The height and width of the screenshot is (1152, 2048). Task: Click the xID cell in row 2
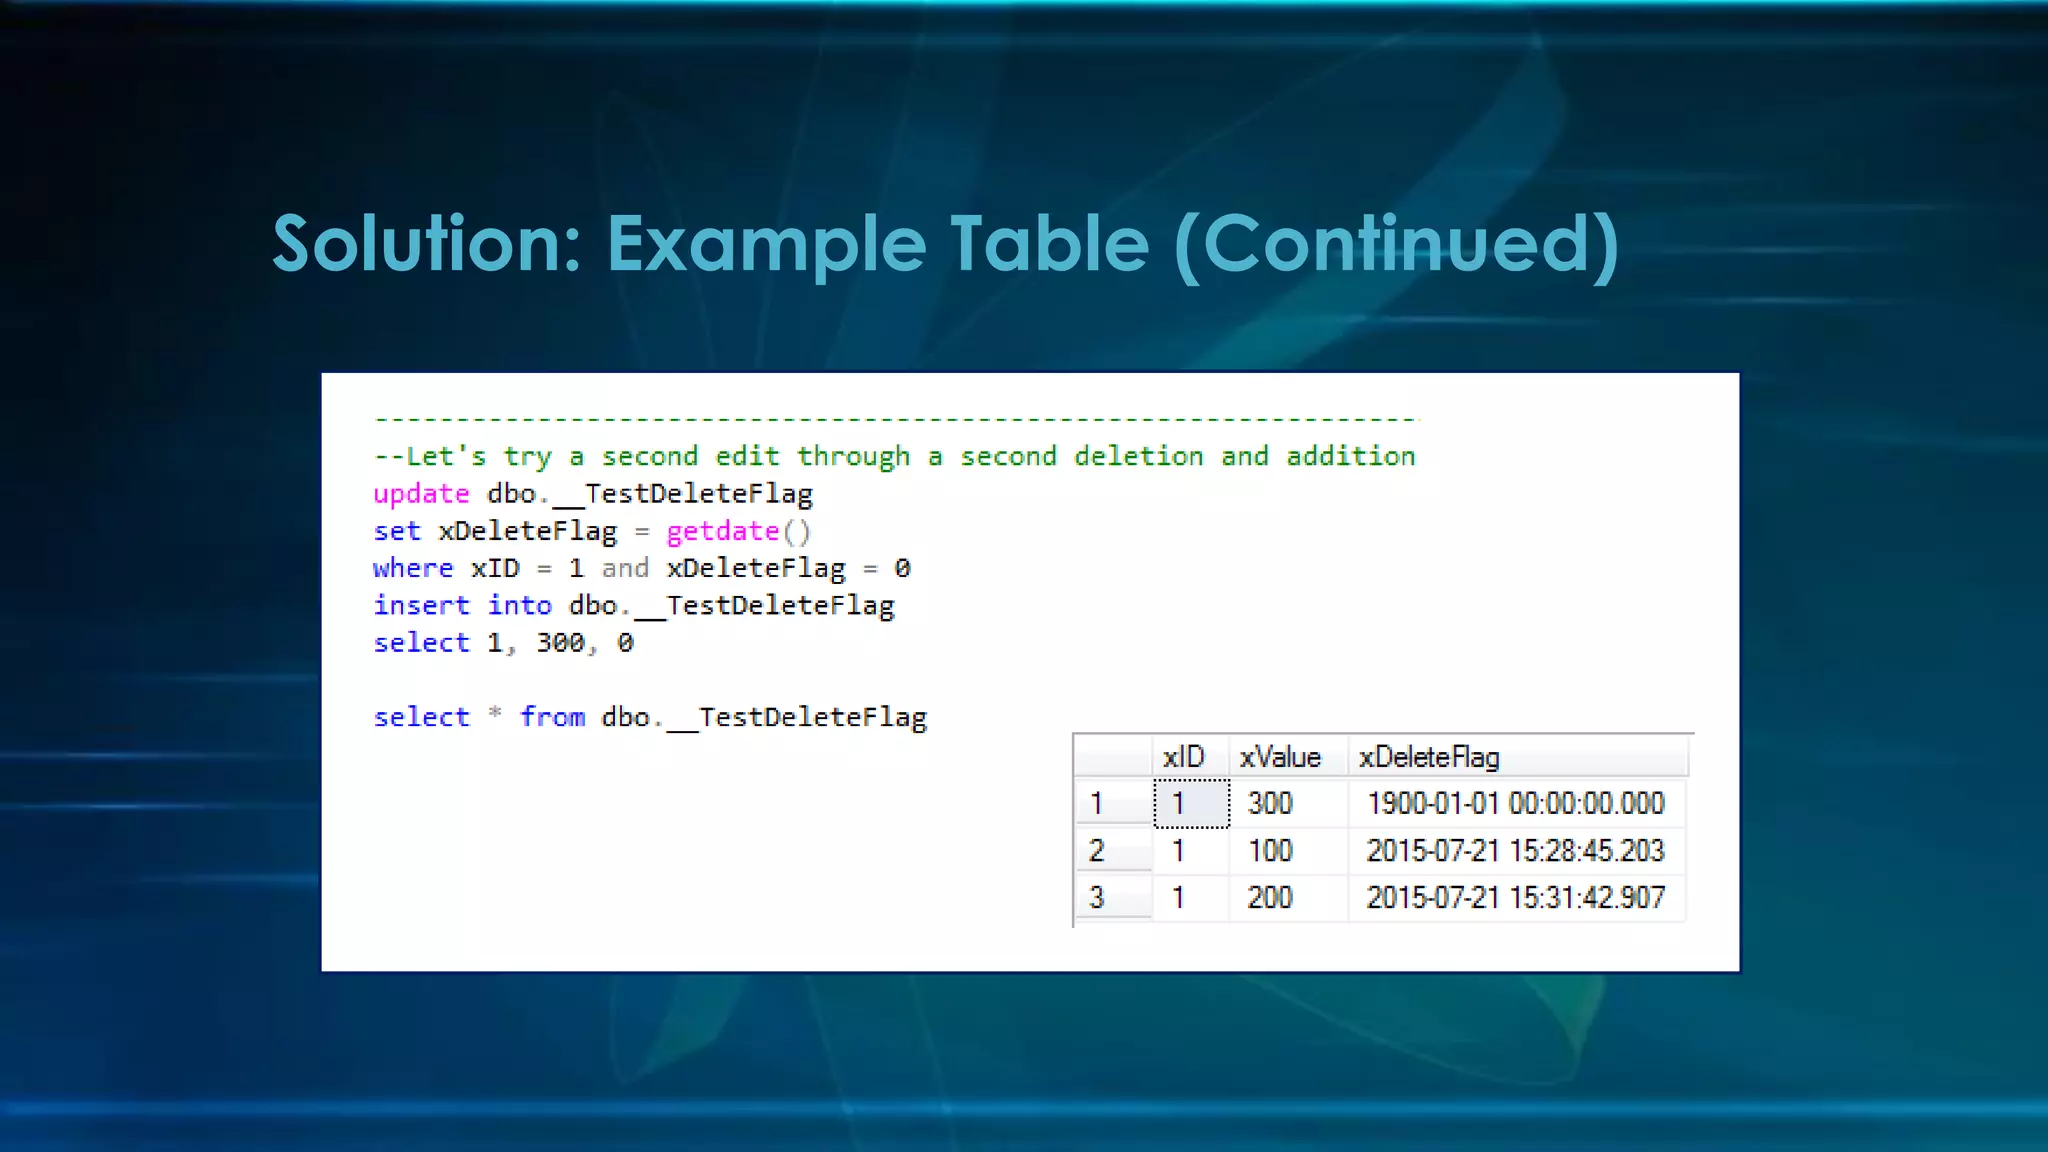coord(1191,850)
